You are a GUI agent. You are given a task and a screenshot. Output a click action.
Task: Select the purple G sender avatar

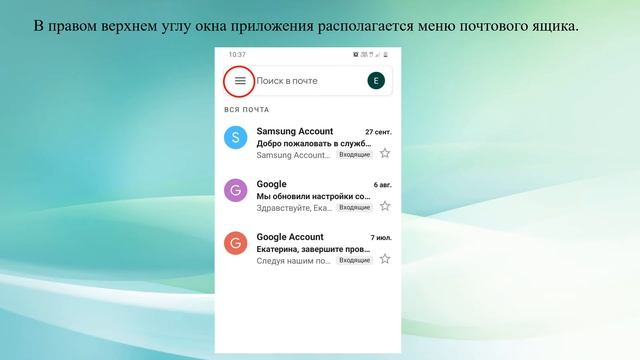(236, 190)
